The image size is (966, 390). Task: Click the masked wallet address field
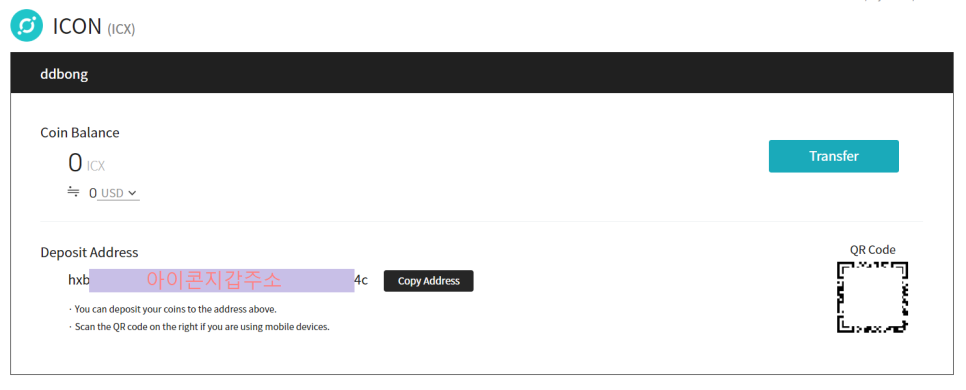pyautogui.click(x=222, y=280)
